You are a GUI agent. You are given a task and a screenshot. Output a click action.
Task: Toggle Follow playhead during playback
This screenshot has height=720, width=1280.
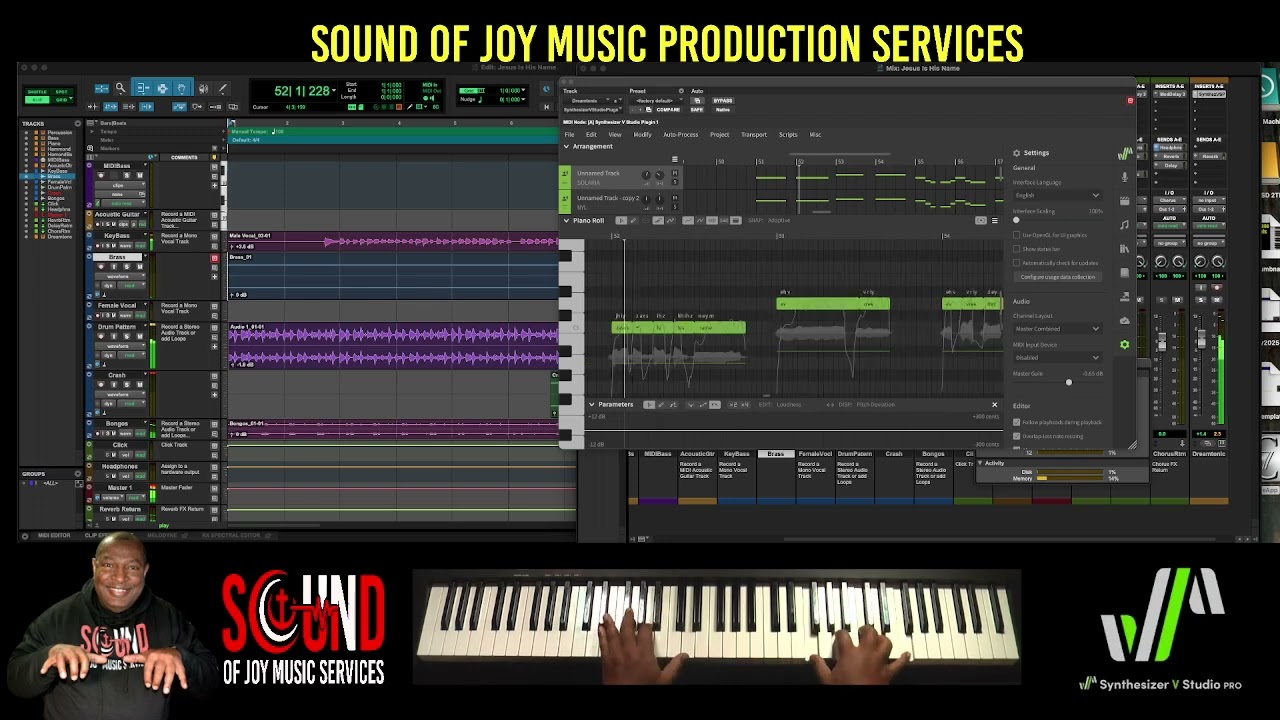tap(1016, 422)
